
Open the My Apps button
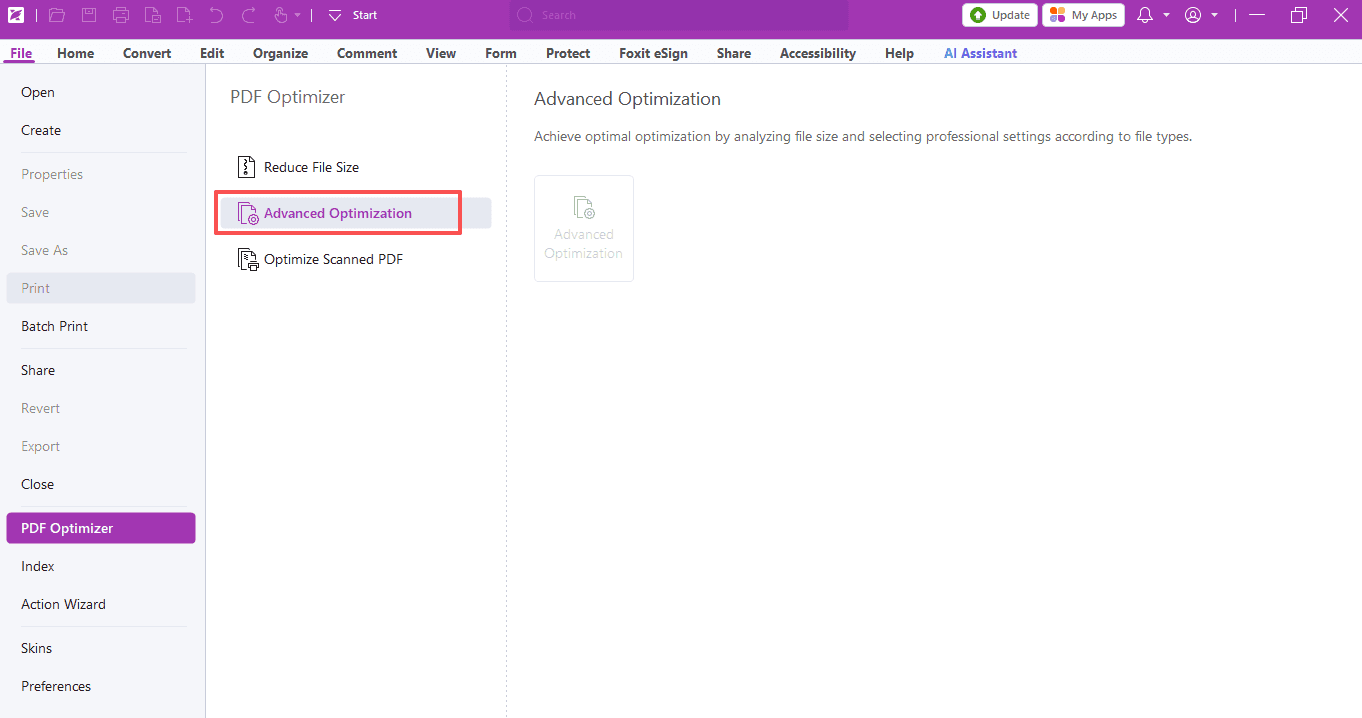[1083, 15]
